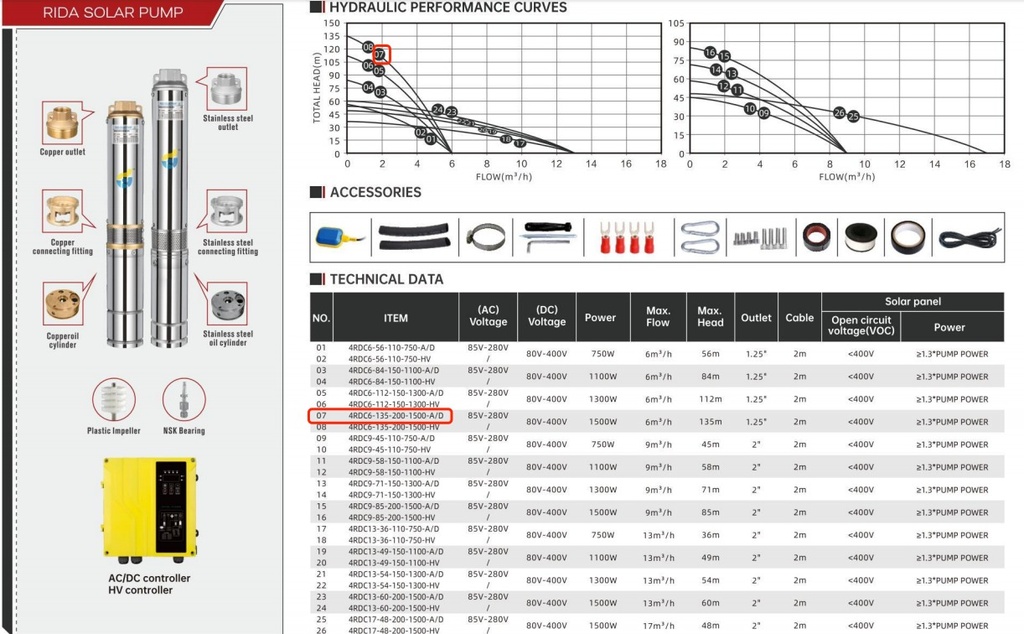This screenshot has width=1024, height=634.
Task: Select the red and black tape roll
Action: pos(817,236)
